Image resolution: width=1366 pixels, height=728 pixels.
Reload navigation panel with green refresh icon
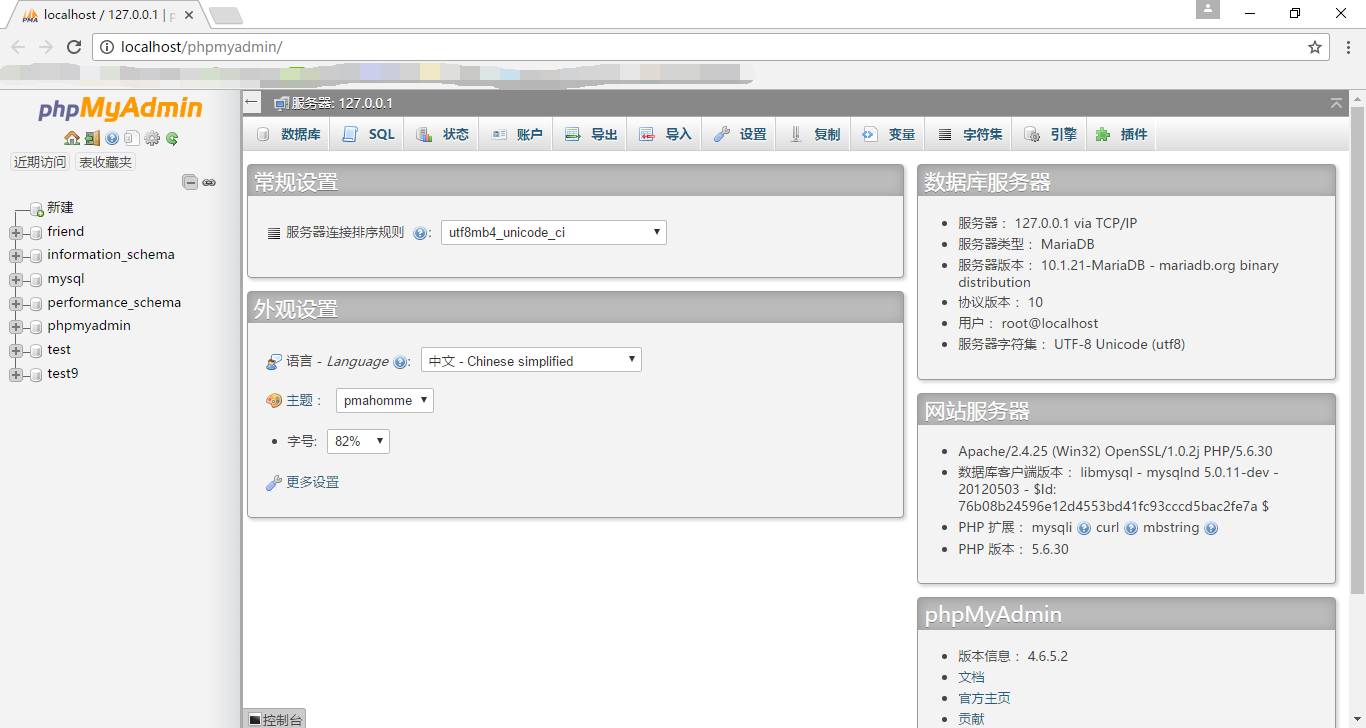(x=172, y=139)
